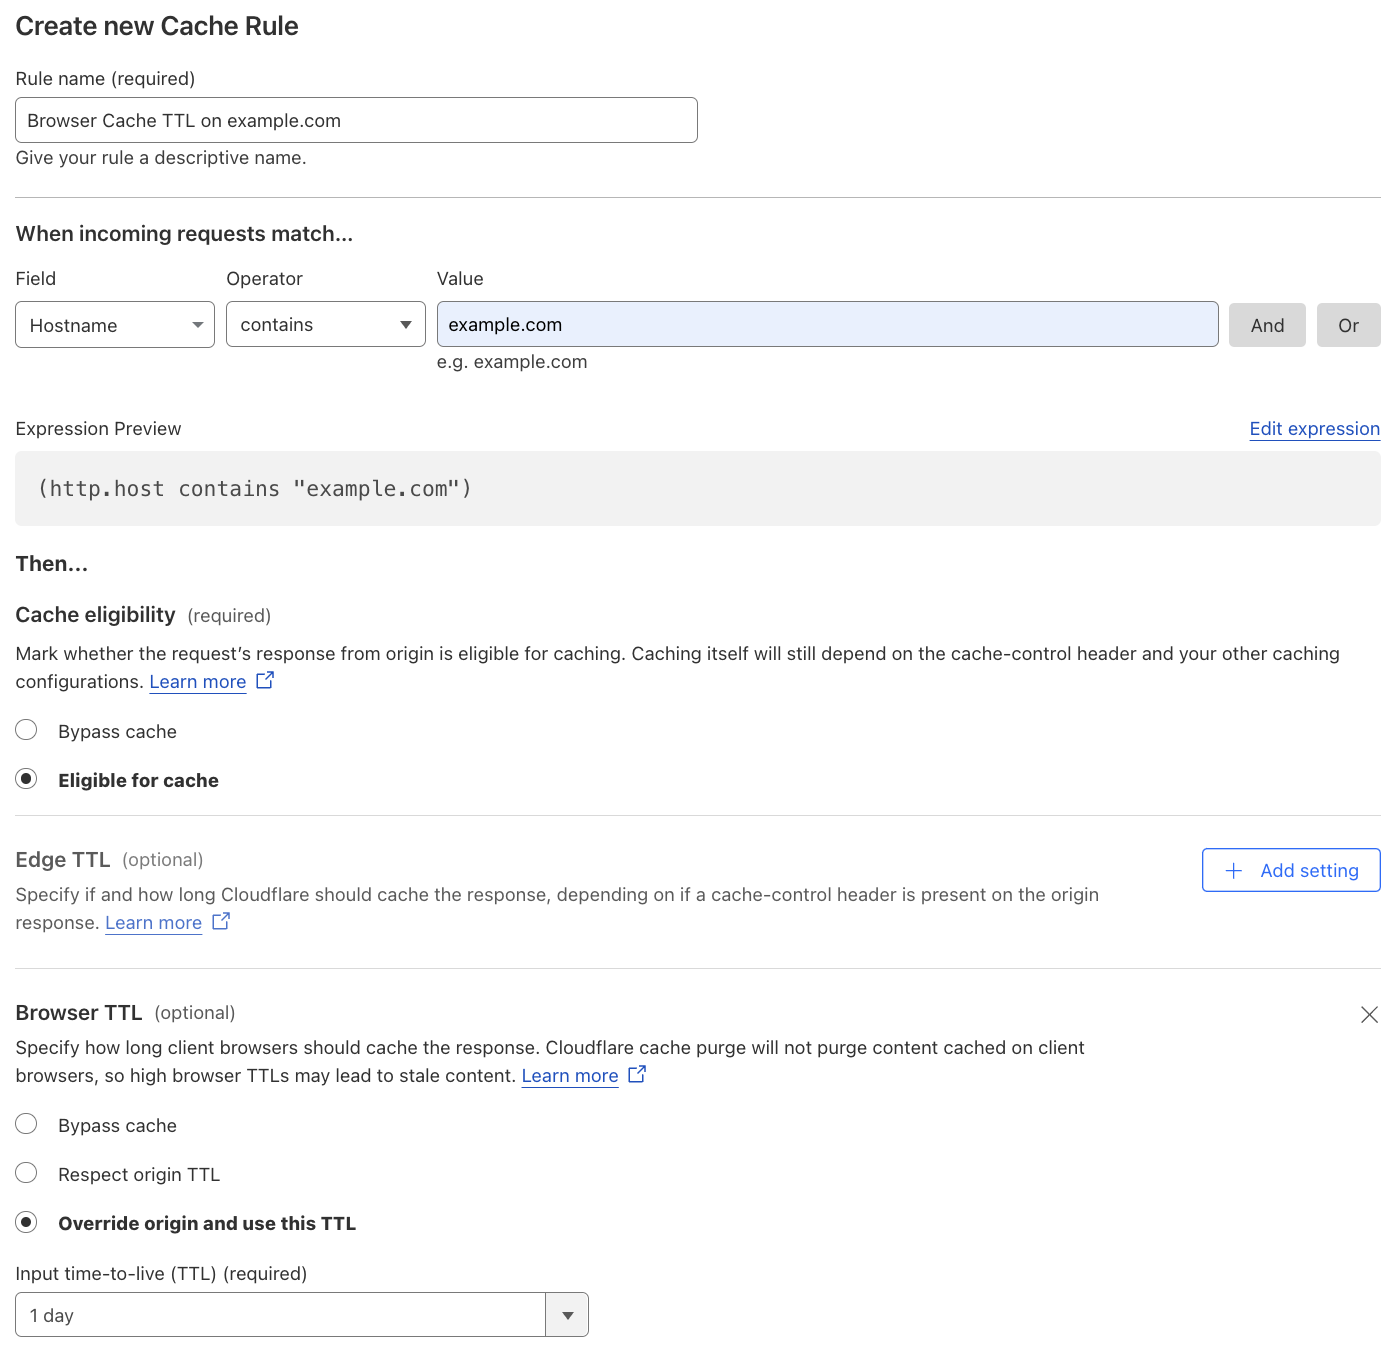Select Bypass cache under Browser TTL

(26, 1123)
